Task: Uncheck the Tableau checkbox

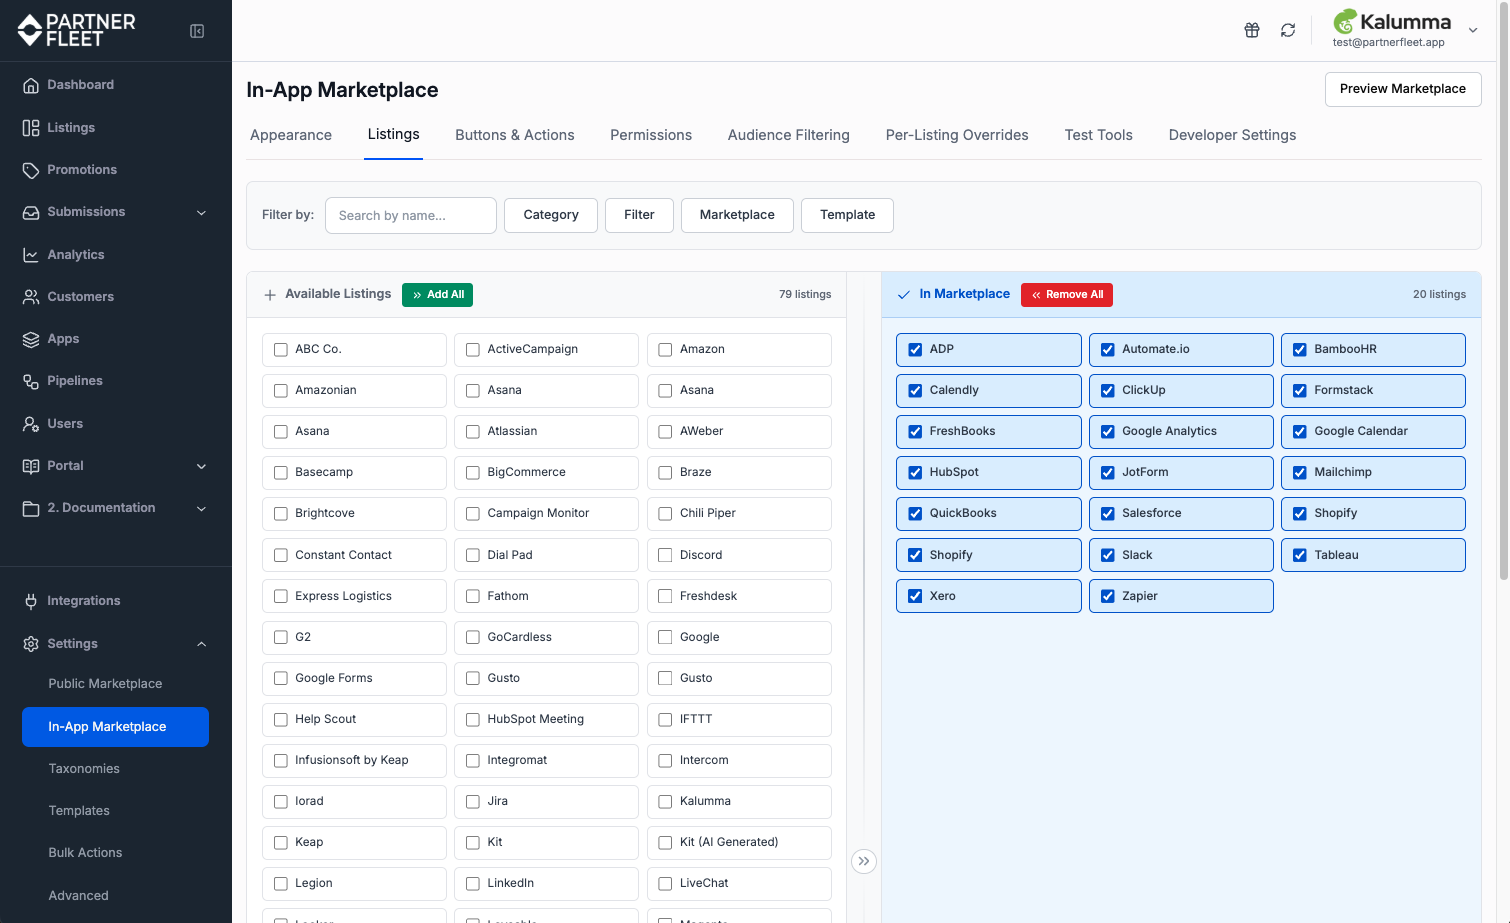Action: [1300, 555]
